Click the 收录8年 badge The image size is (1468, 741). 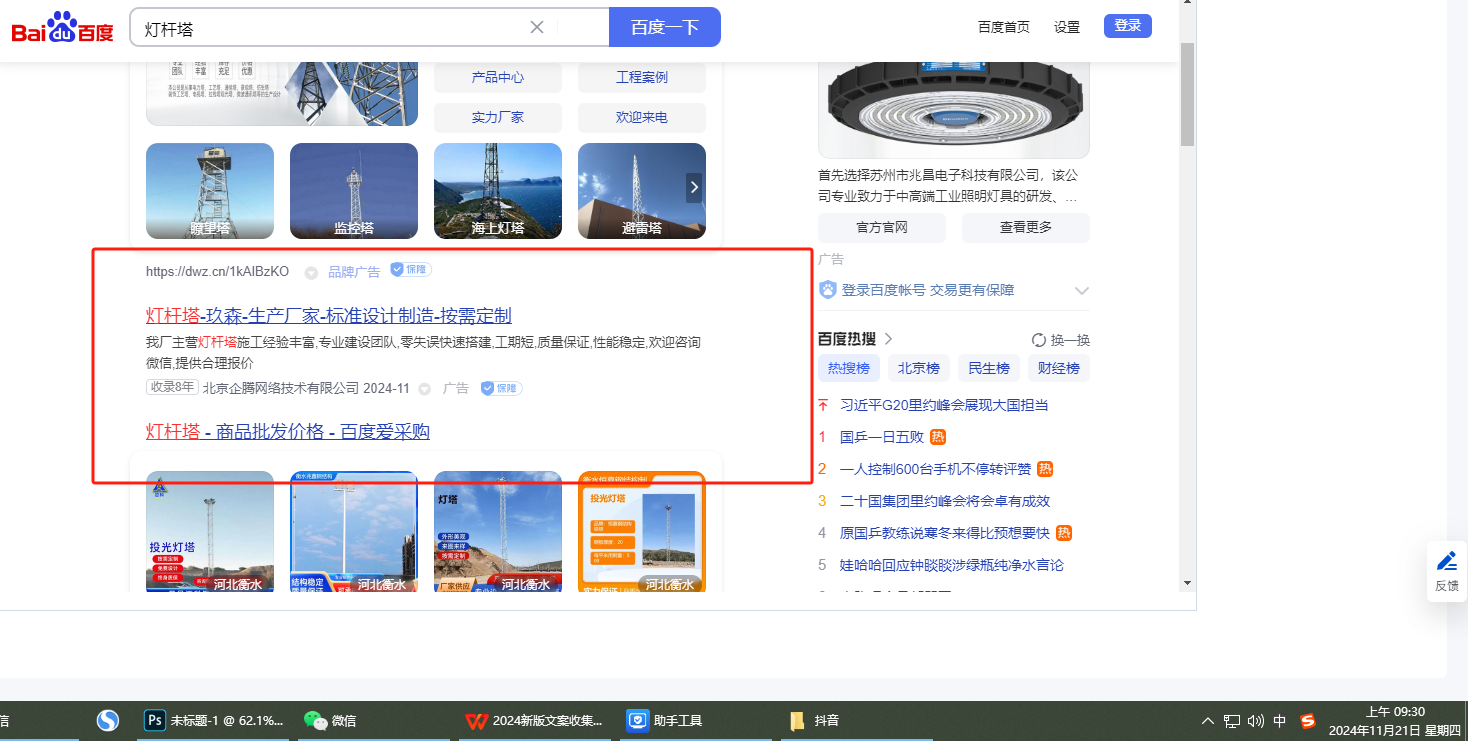coord(172,388)
